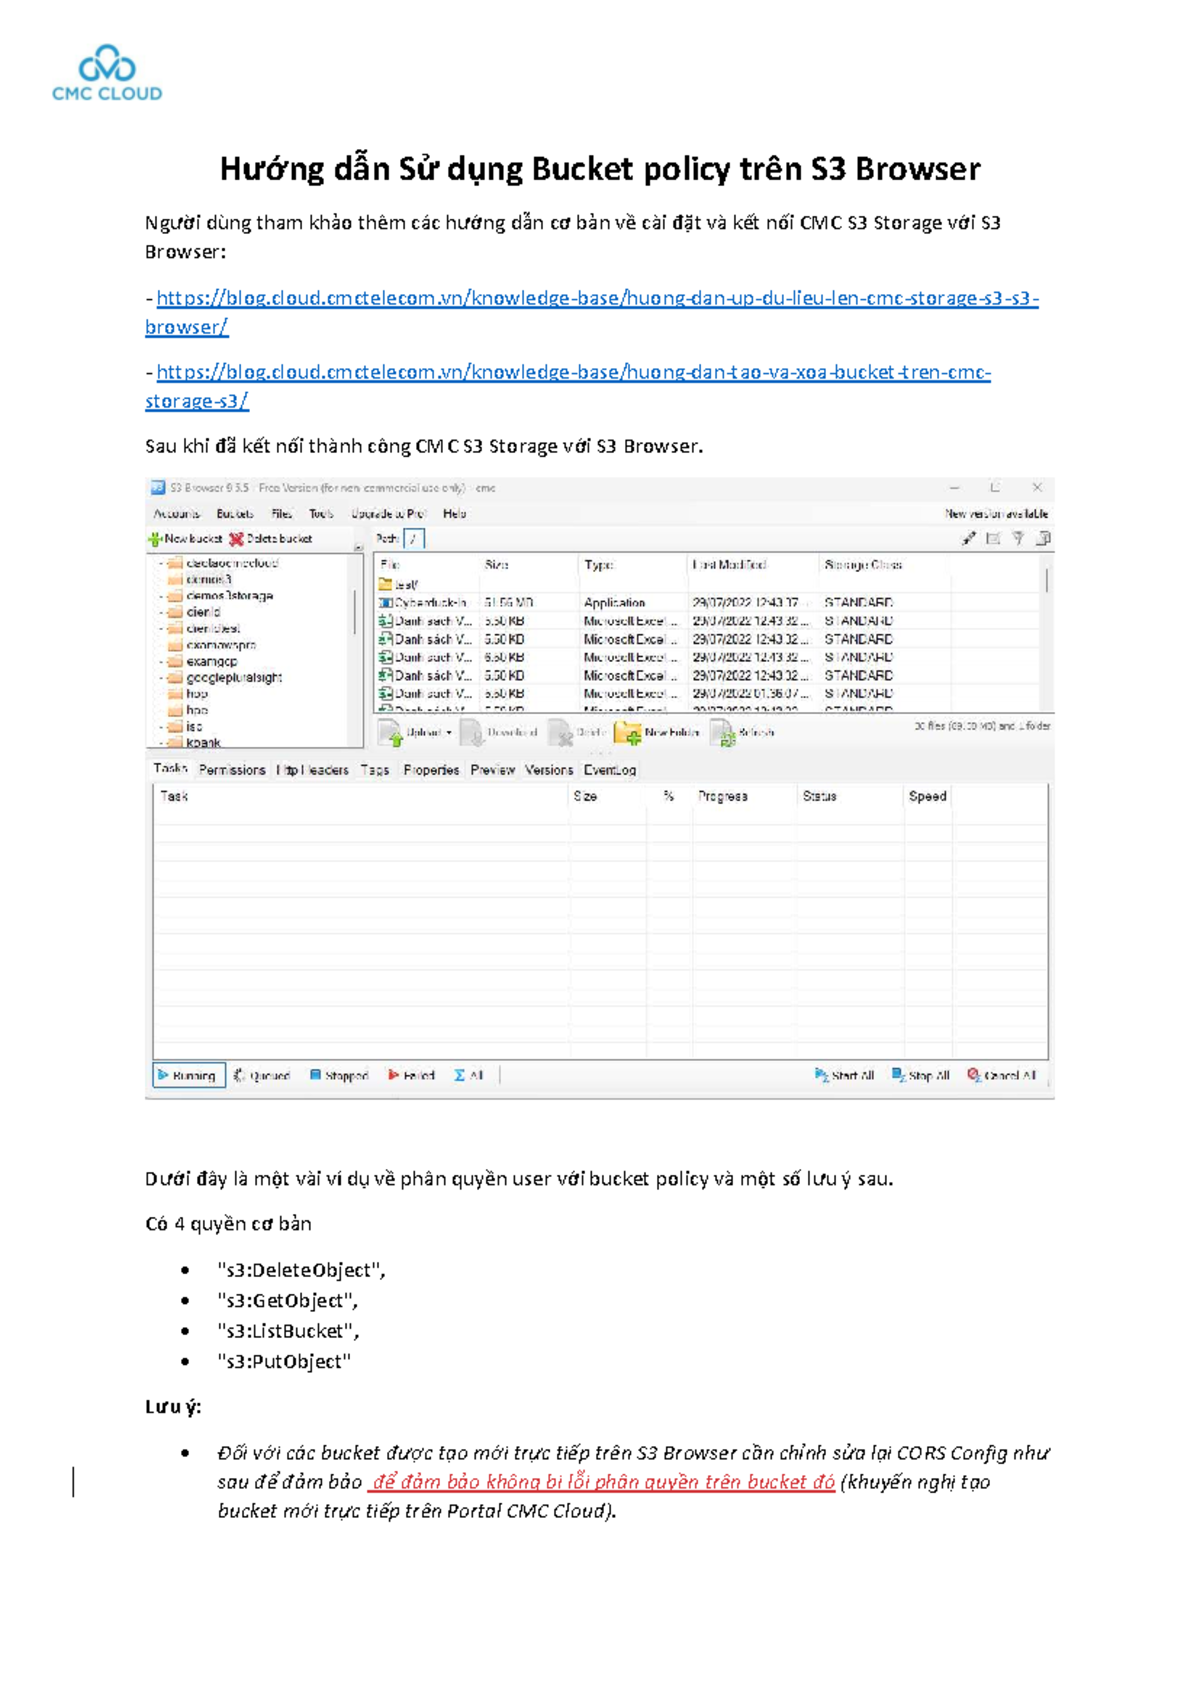Image resolution: width=1200 pixels, height=1696 pixels.
Task: Click the New bucket icon in the toolbar
Action: coord(155,539)
